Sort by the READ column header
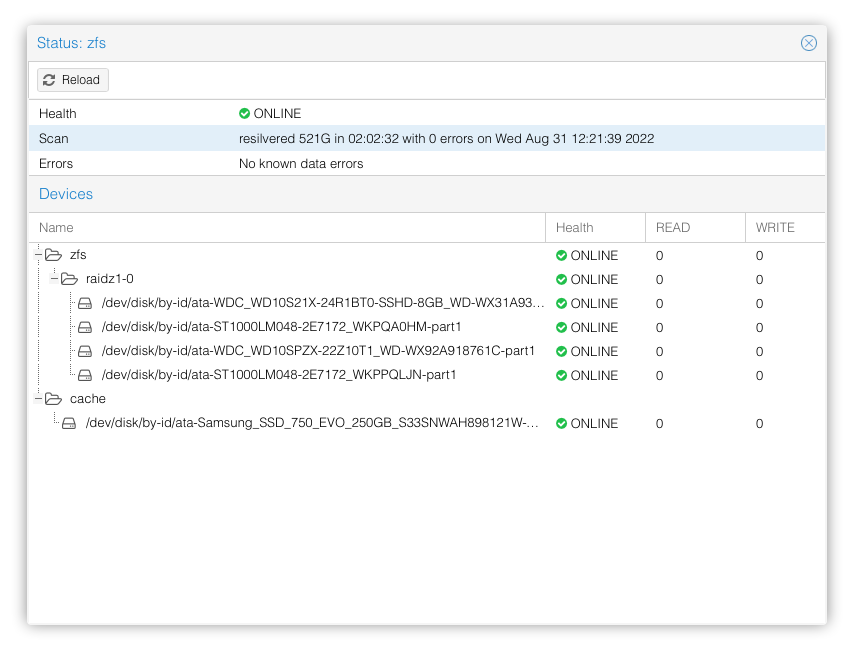 pos(695,227)
